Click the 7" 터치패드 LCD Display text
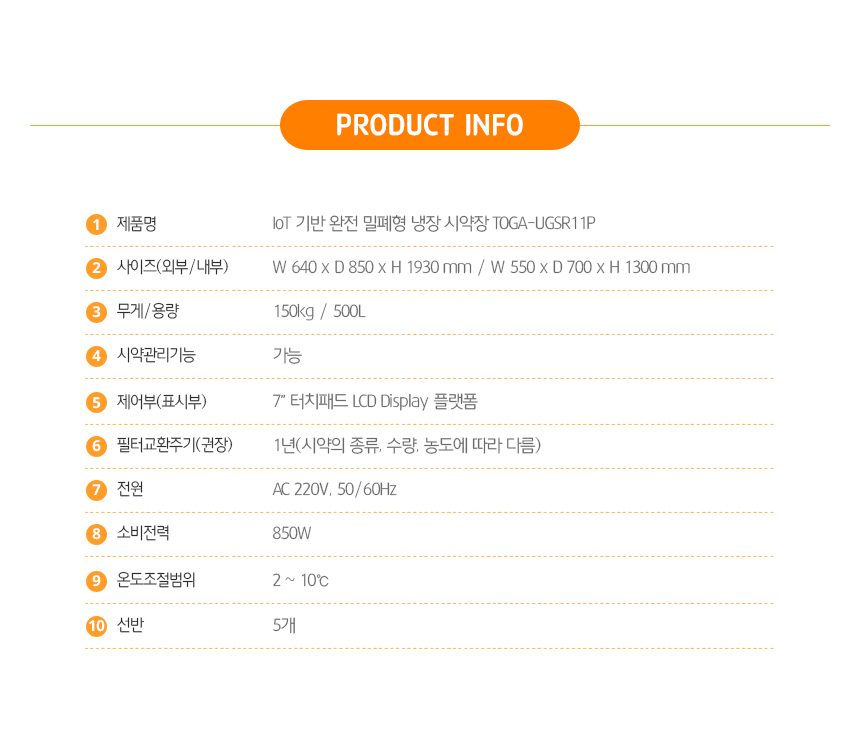 click(375, 401)
